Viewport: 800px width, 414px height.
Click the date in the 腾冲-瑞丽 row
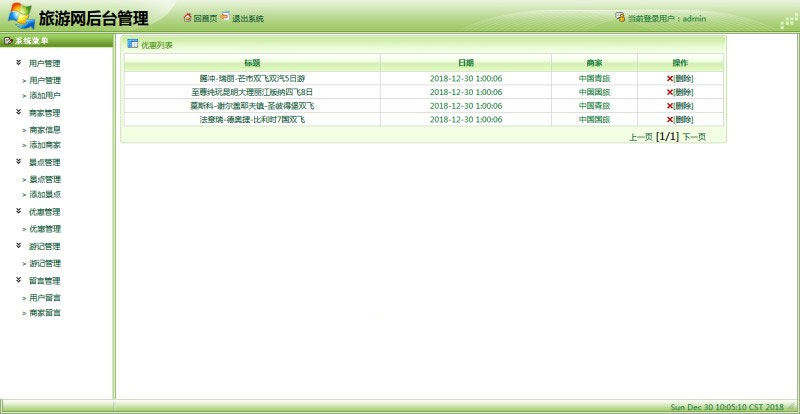click(x=466, y=79)
